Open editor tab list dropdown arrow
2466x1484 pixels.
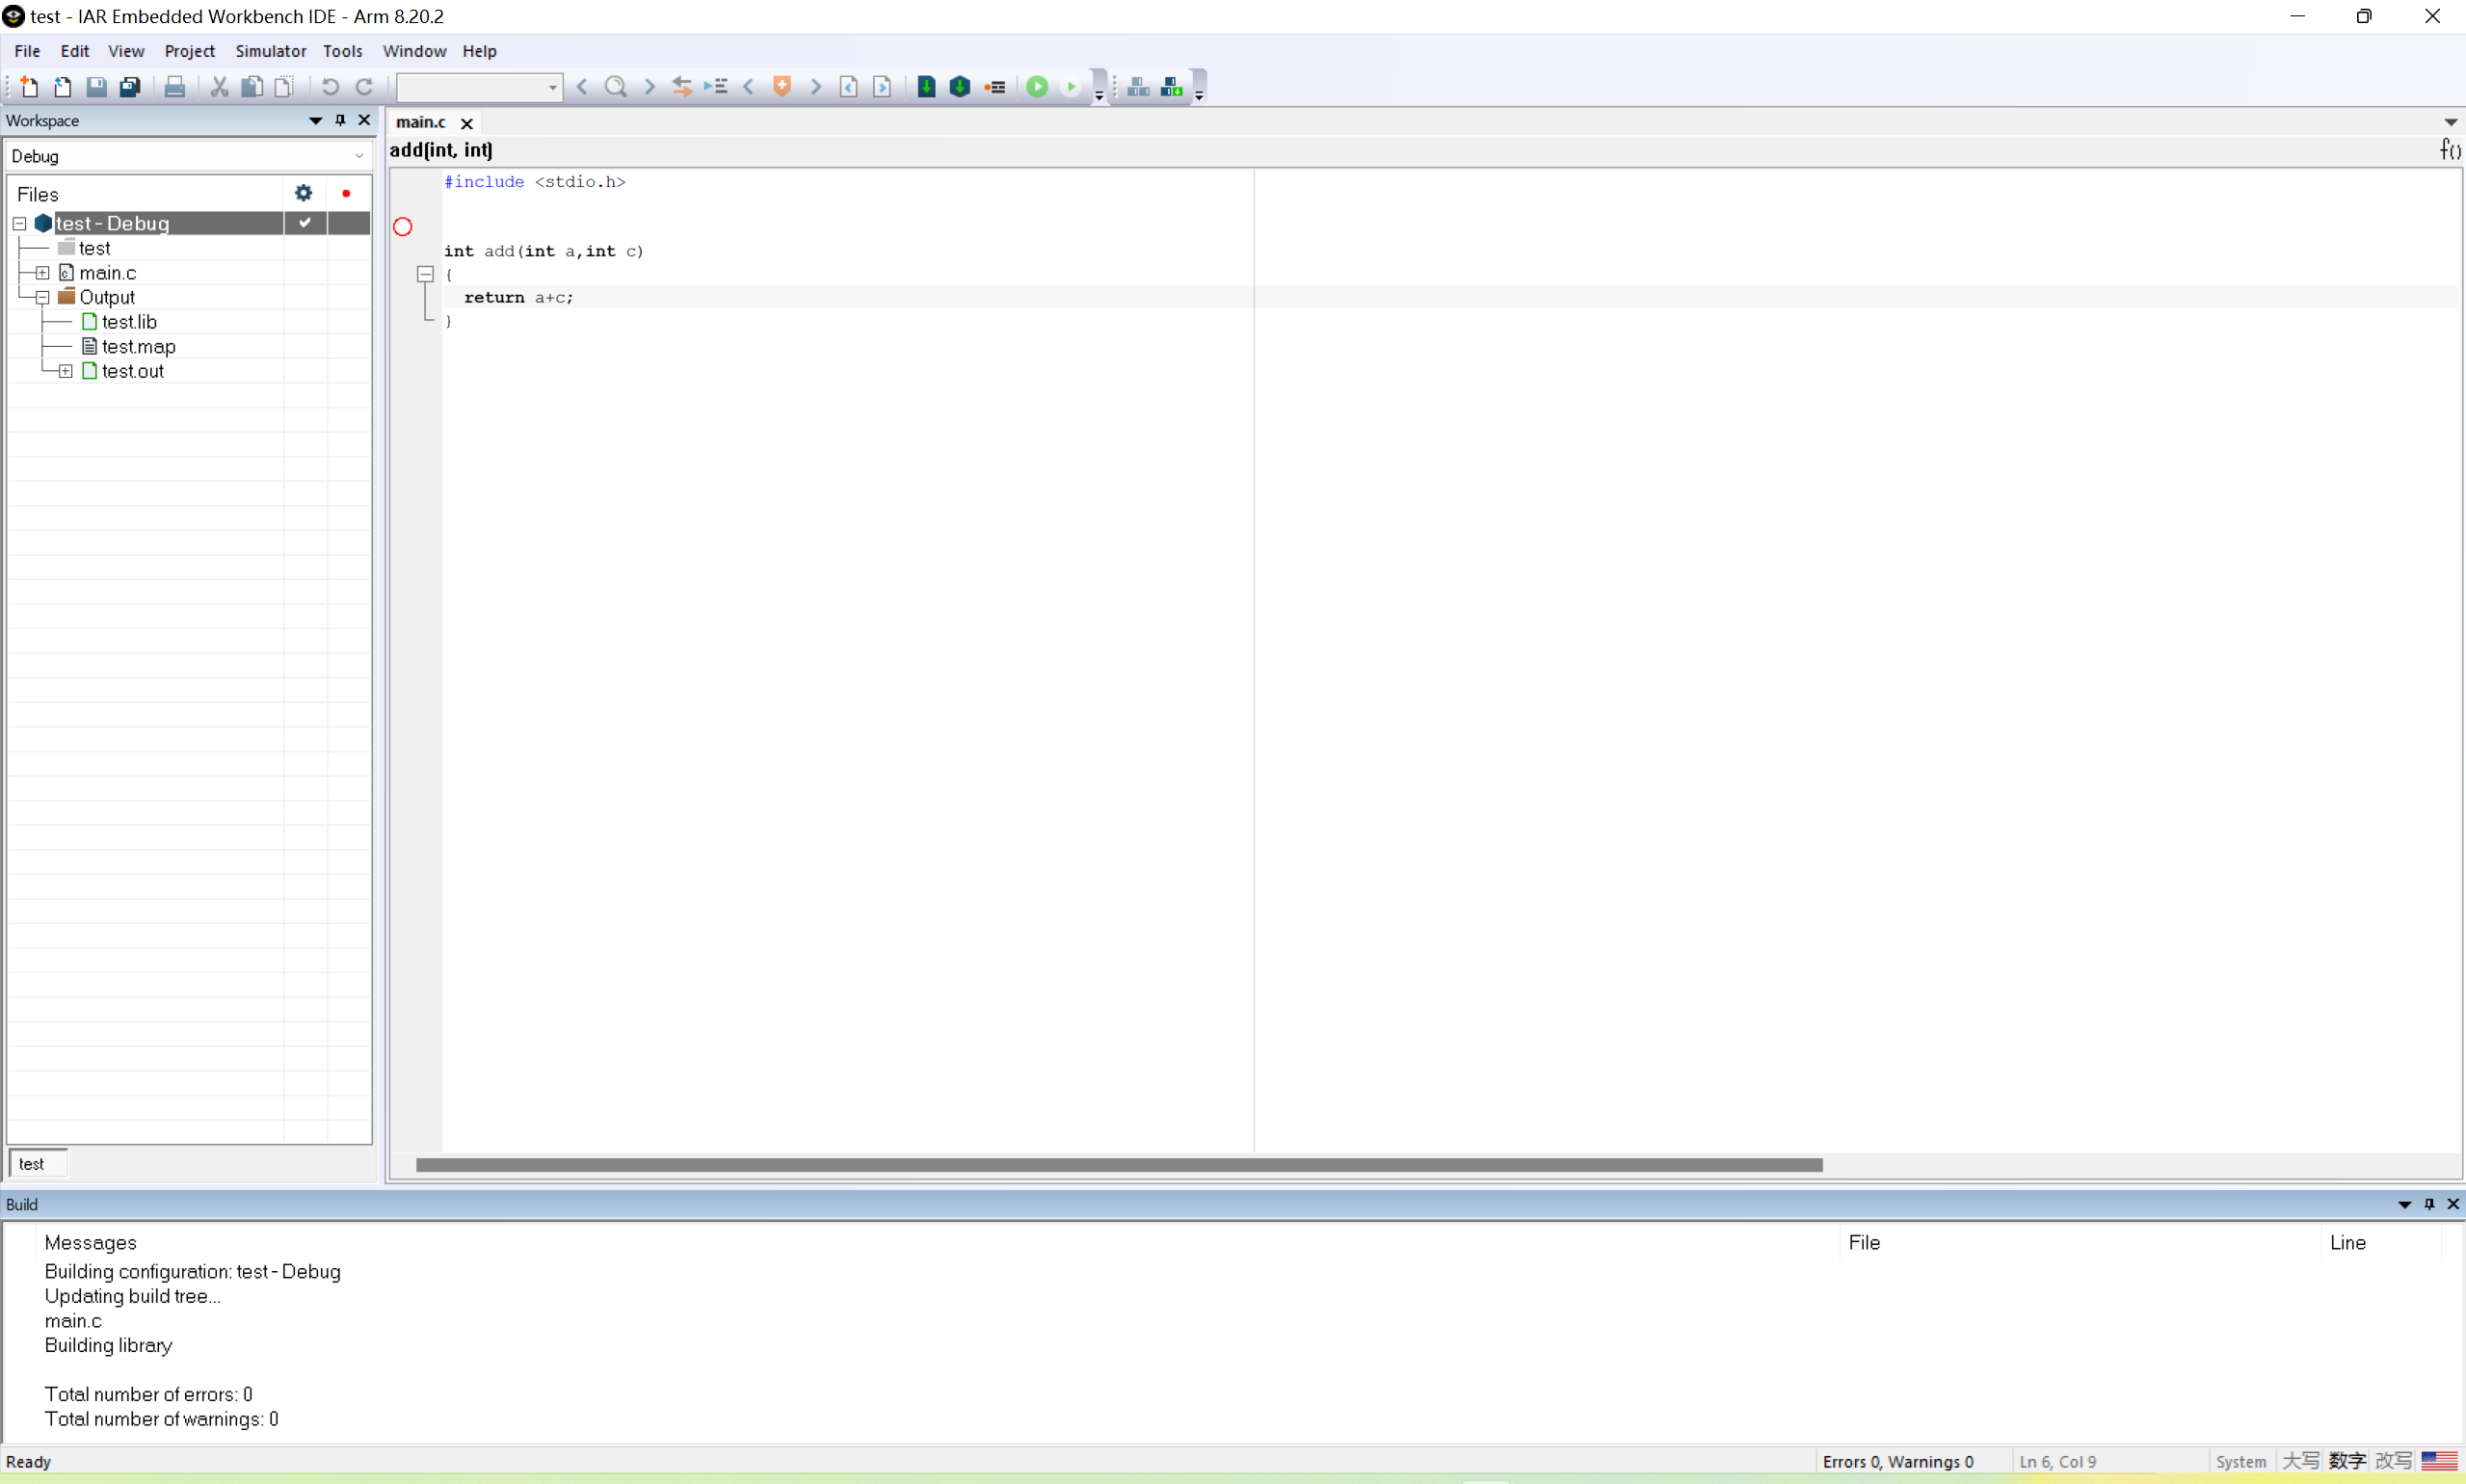(x=2451, y=122)
